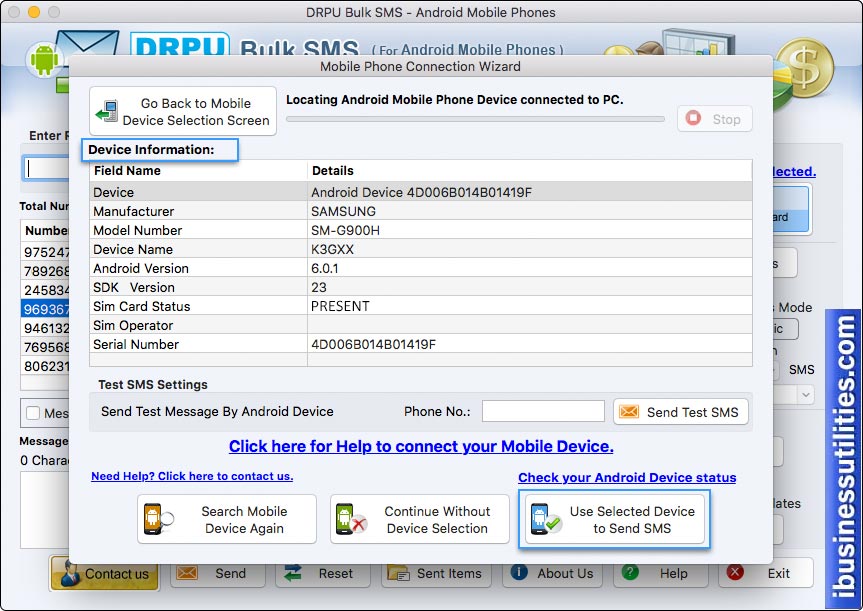The height and width of the screenshot is (611, 863).
Task: Click the envelope icon on Send Test SMS
Action: pos(629,411)
